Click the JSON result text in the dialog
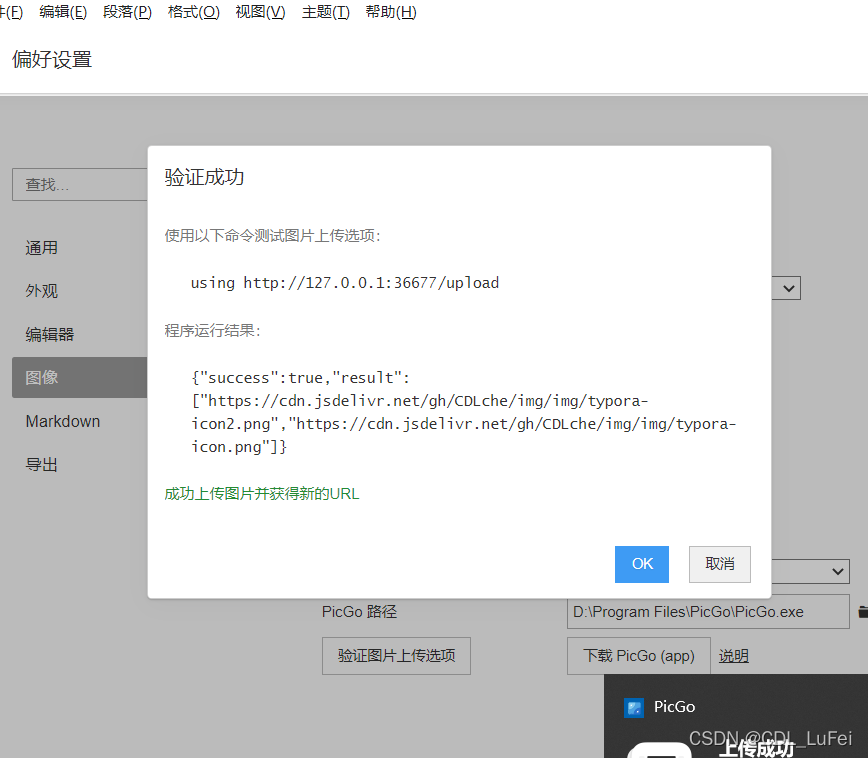Screen dimensions: 868x758 463,412
